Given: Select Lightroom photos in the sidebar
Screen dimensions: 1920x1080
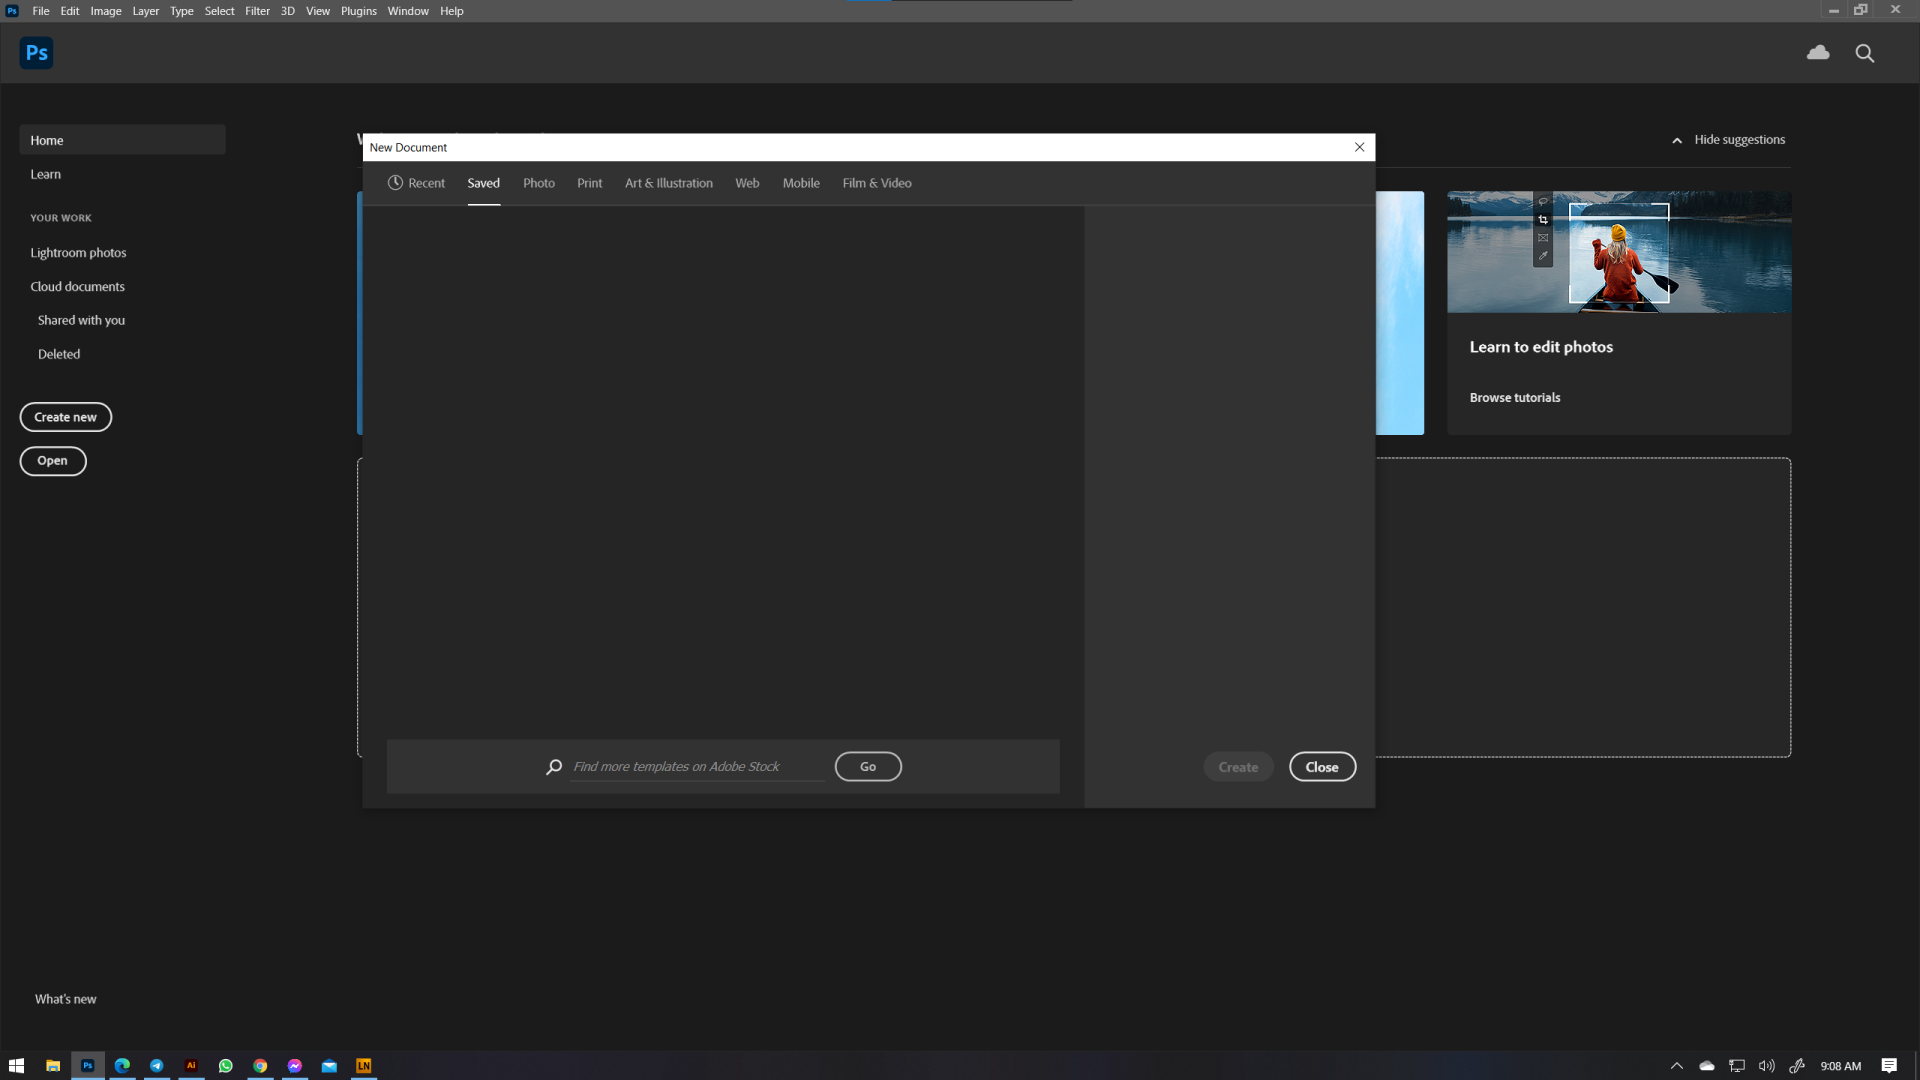Looking at the screenshot, I should [x=78, y=252].
